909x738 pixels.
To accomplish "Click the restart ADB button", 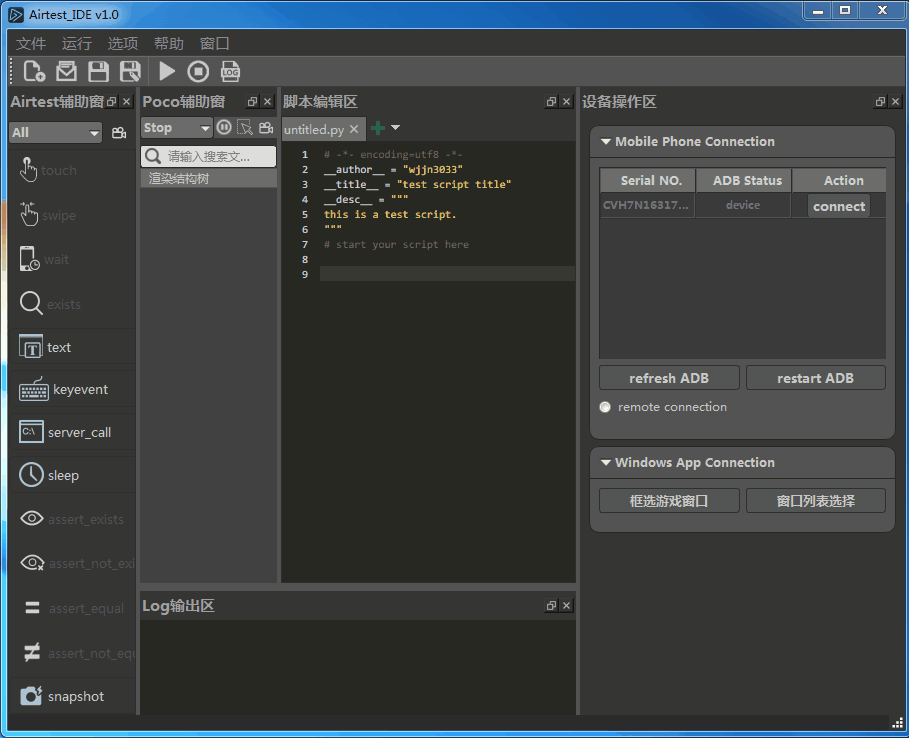I will 815,378.
